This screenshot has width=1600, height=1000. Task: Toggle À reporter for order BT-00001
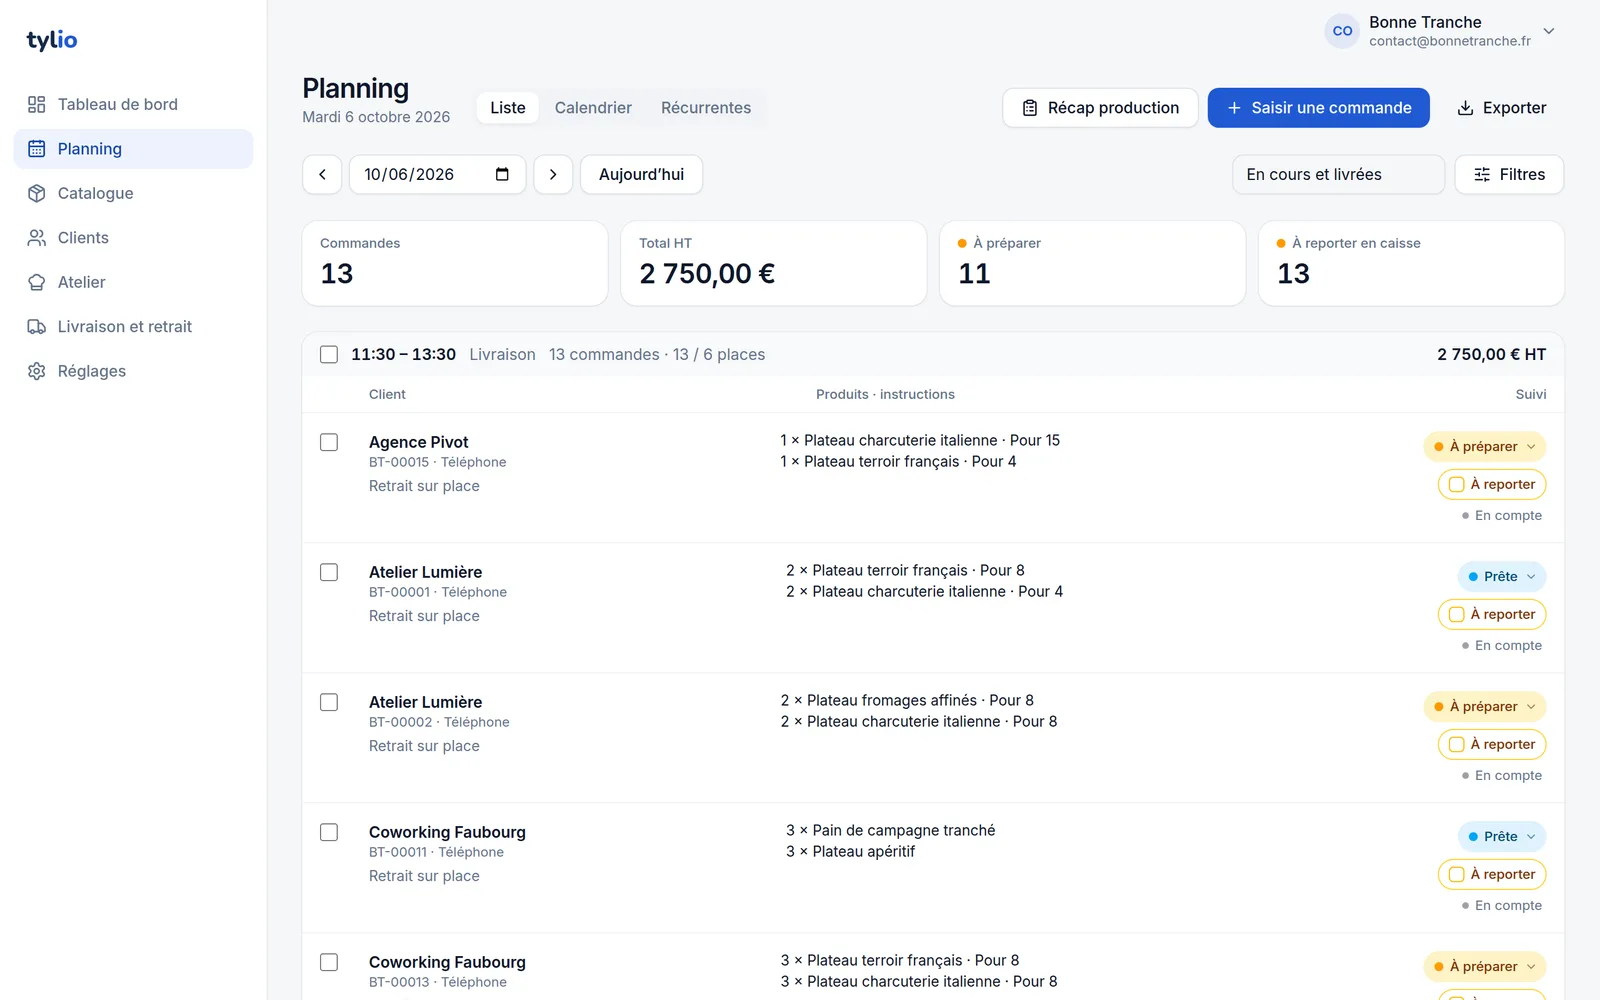coord(1492,614)
